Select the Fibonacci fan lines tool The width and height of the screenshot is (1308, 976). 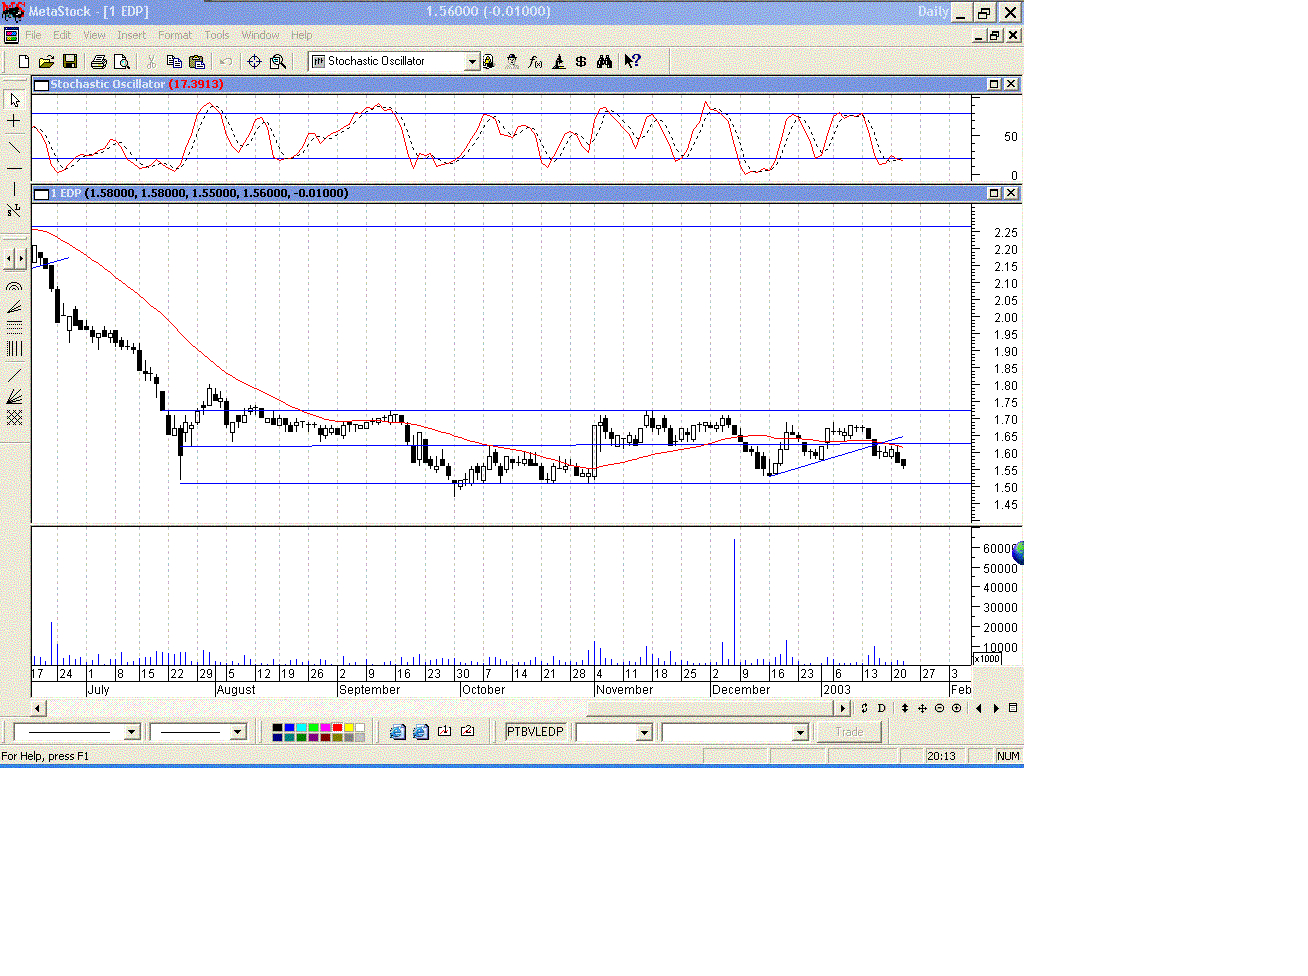pos(14,307)
